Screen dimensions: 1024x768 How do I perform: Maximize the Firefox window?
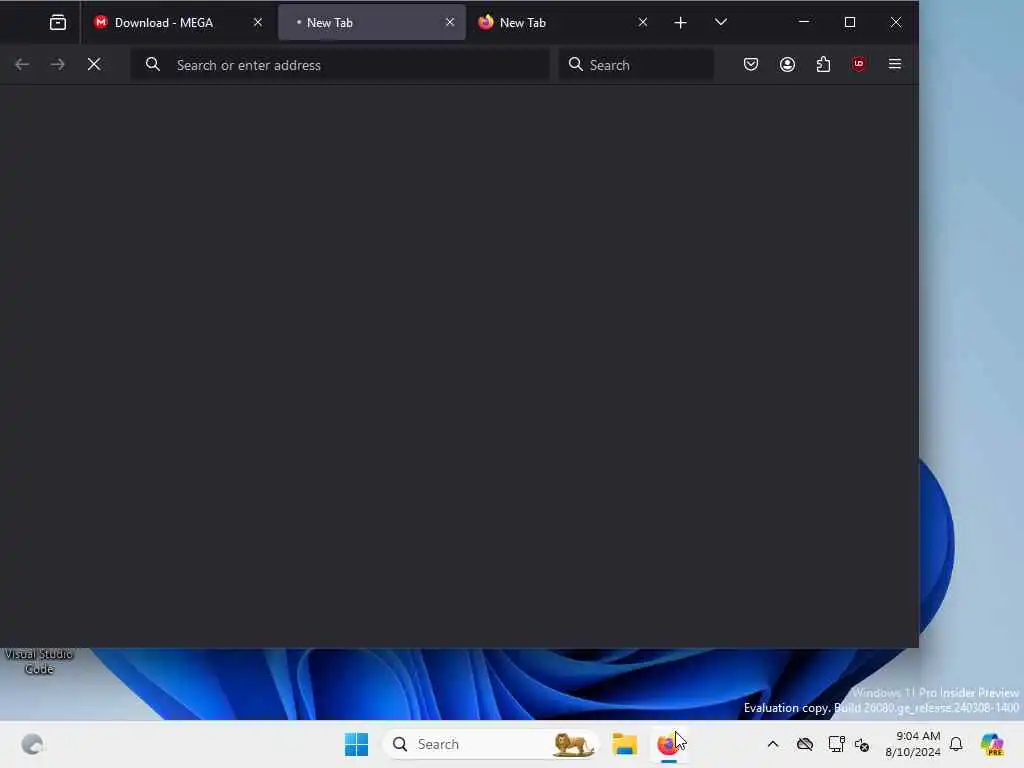click(850, 22)
